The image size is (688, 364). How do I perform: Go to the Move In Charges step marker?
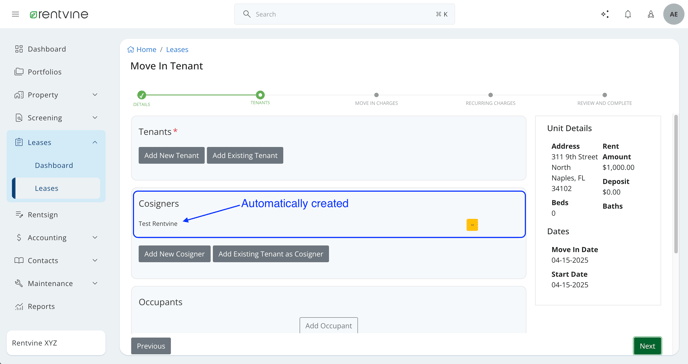[376, 95]
